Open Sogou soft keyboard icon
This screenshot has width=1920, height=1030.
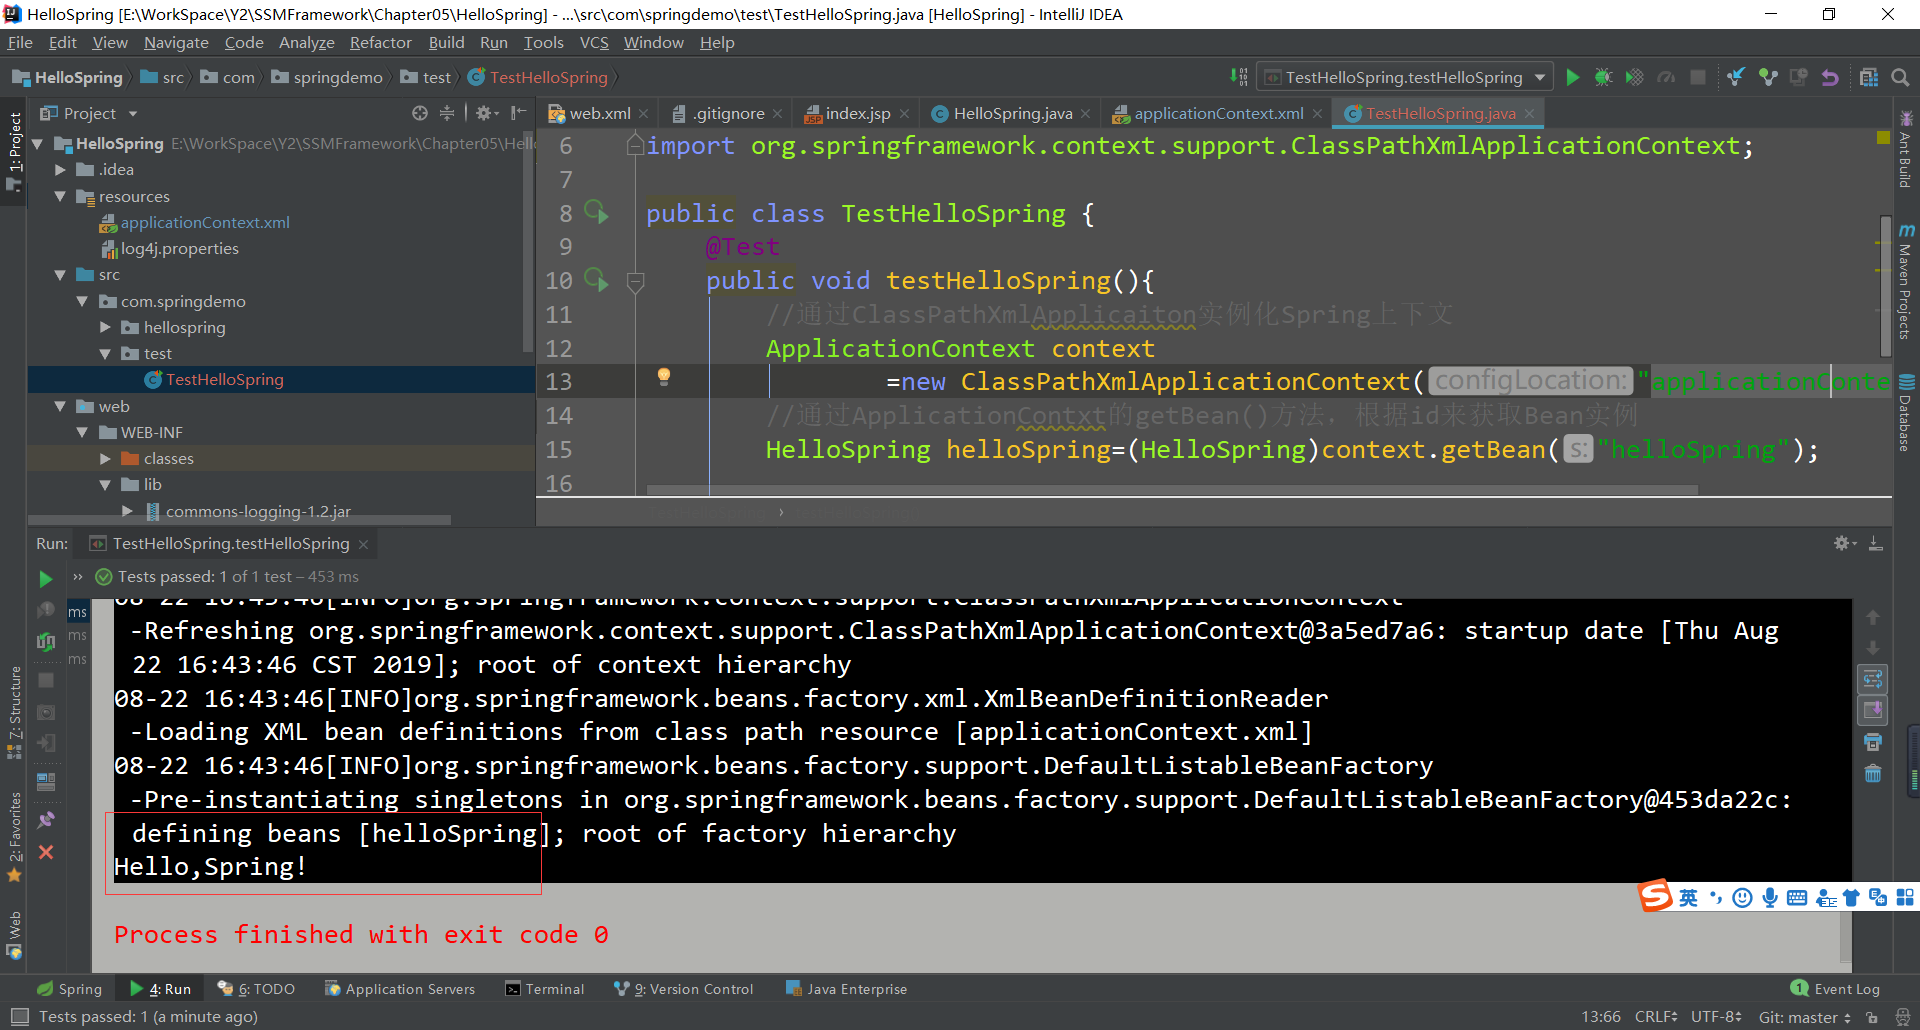[1797, 898]
